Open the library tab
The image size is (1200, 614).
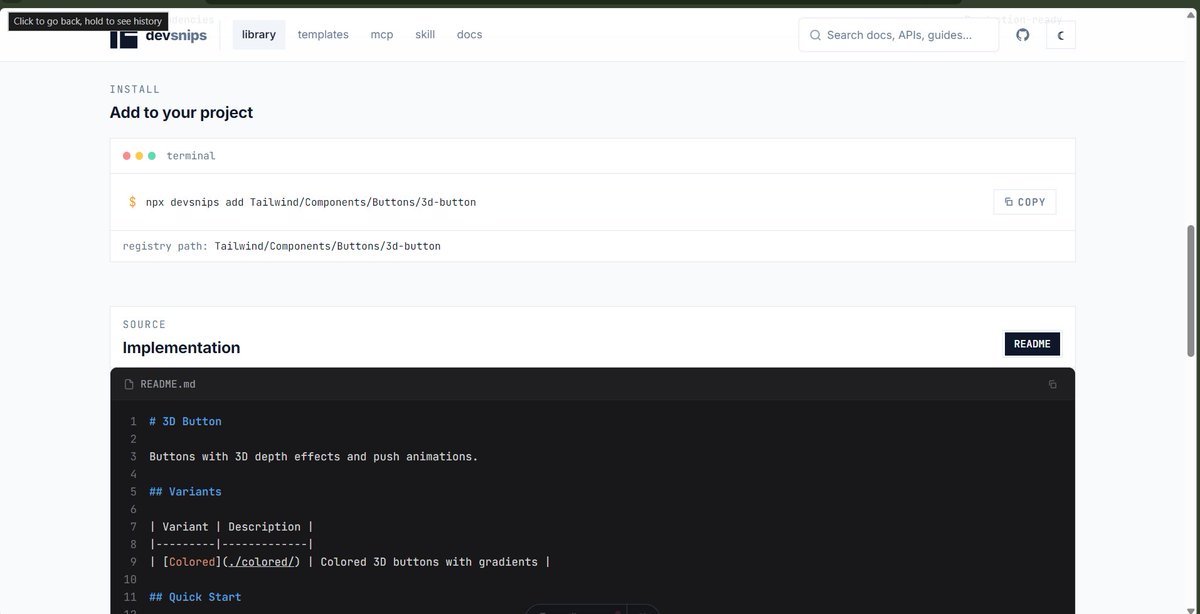tap(259, 35)
